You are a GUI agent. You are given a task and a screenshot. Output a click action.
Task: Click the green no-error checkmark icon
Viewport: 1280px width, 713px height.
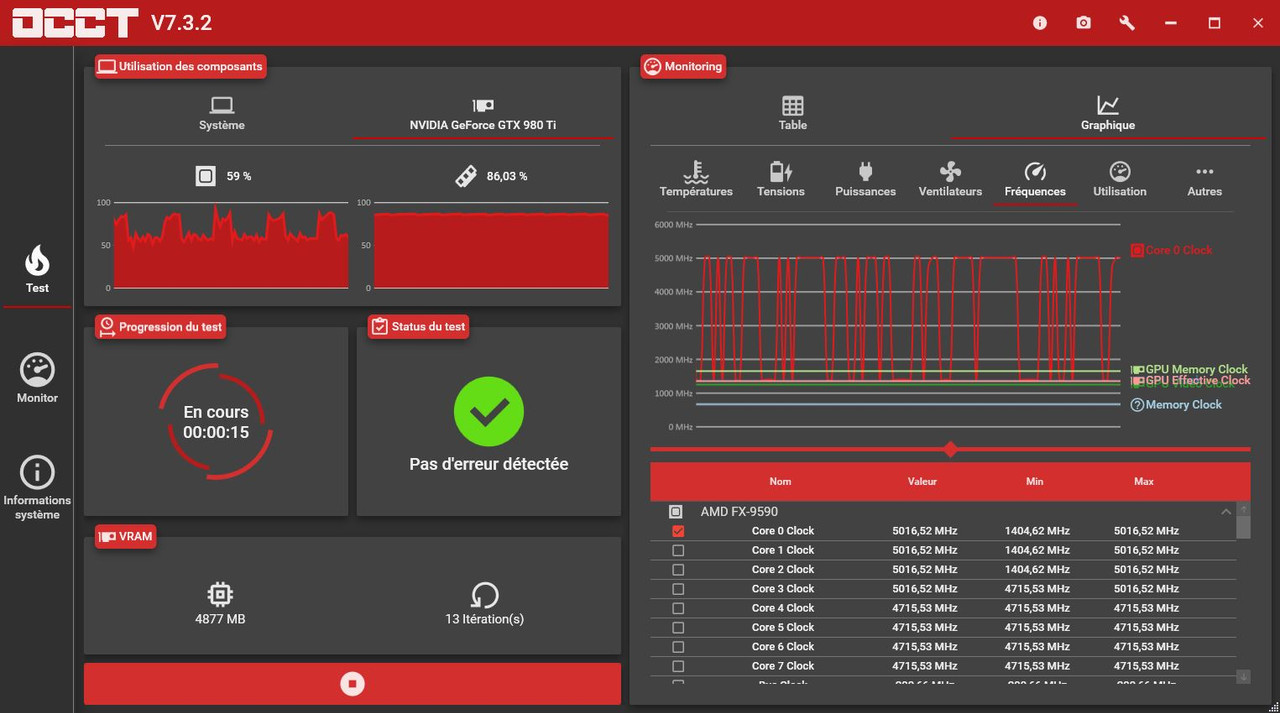coord(489,410)
